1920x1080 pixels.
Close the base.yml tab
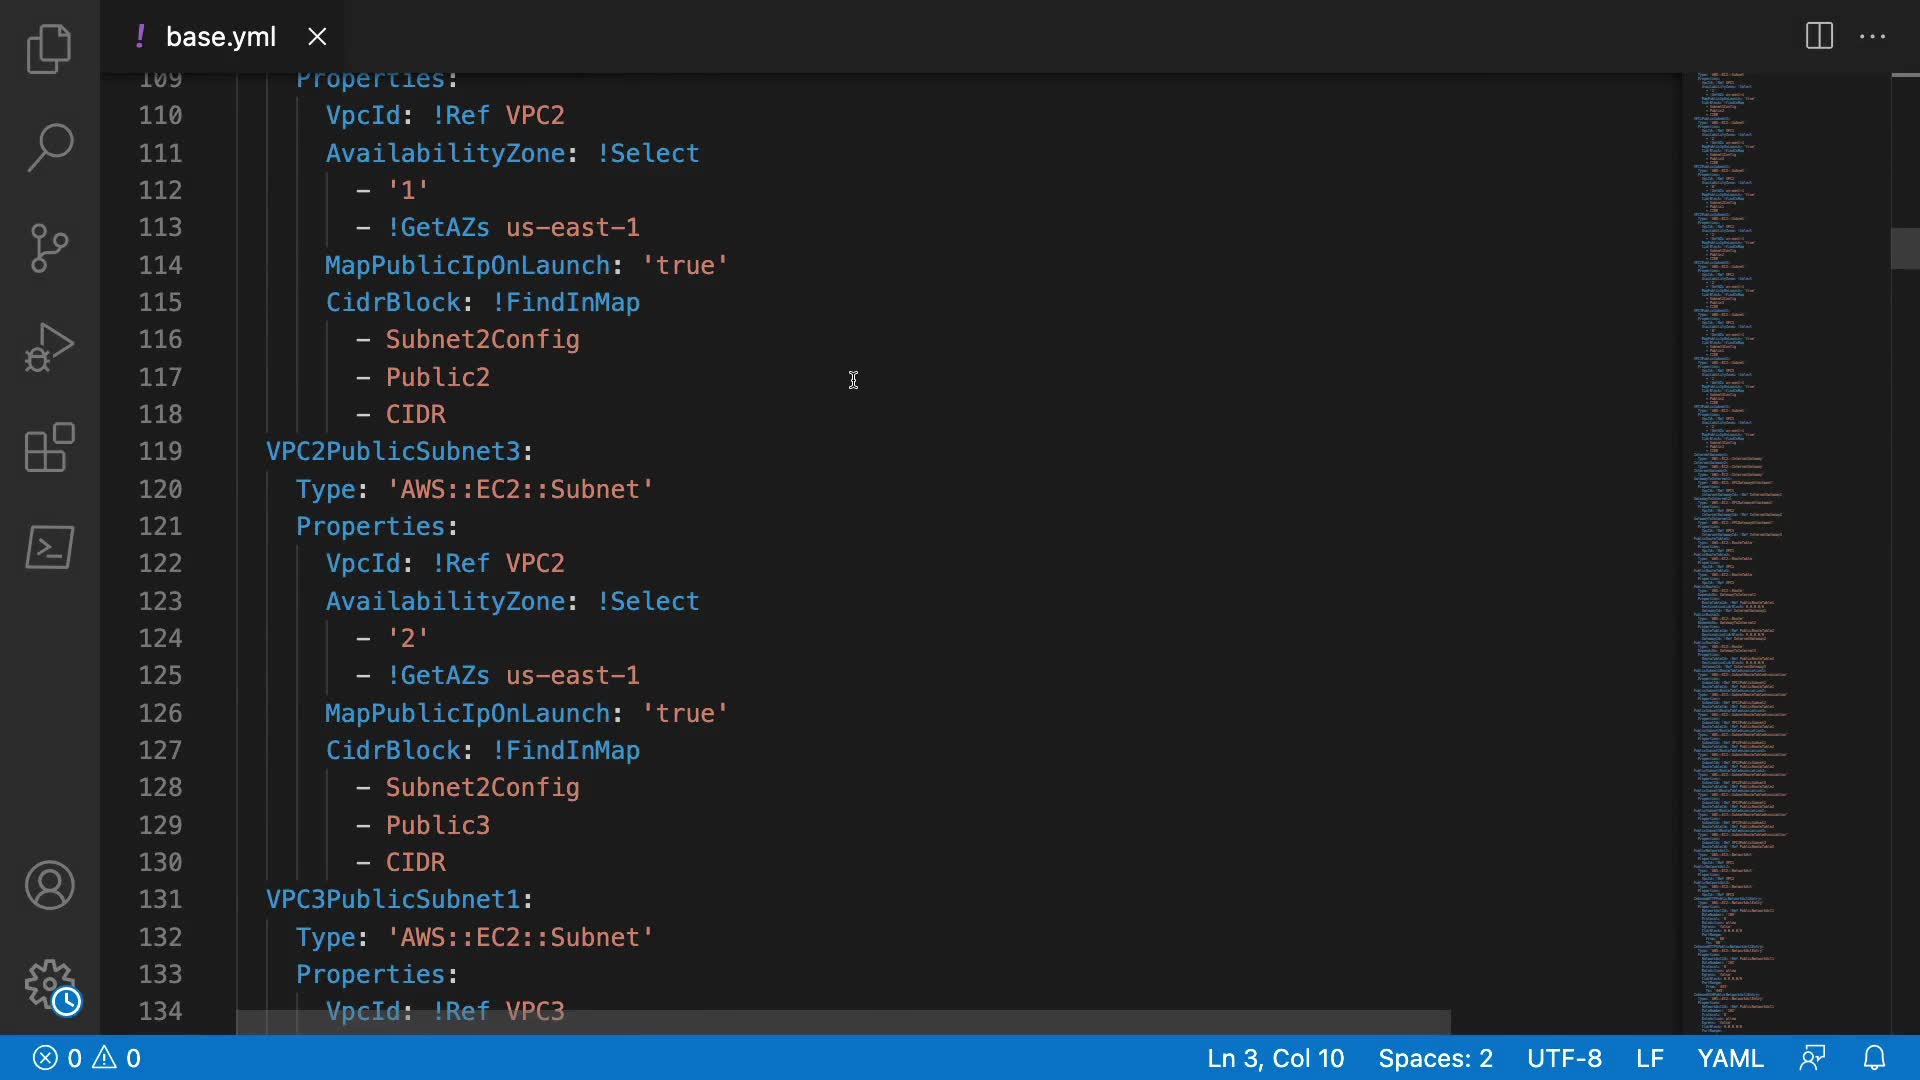317,37
